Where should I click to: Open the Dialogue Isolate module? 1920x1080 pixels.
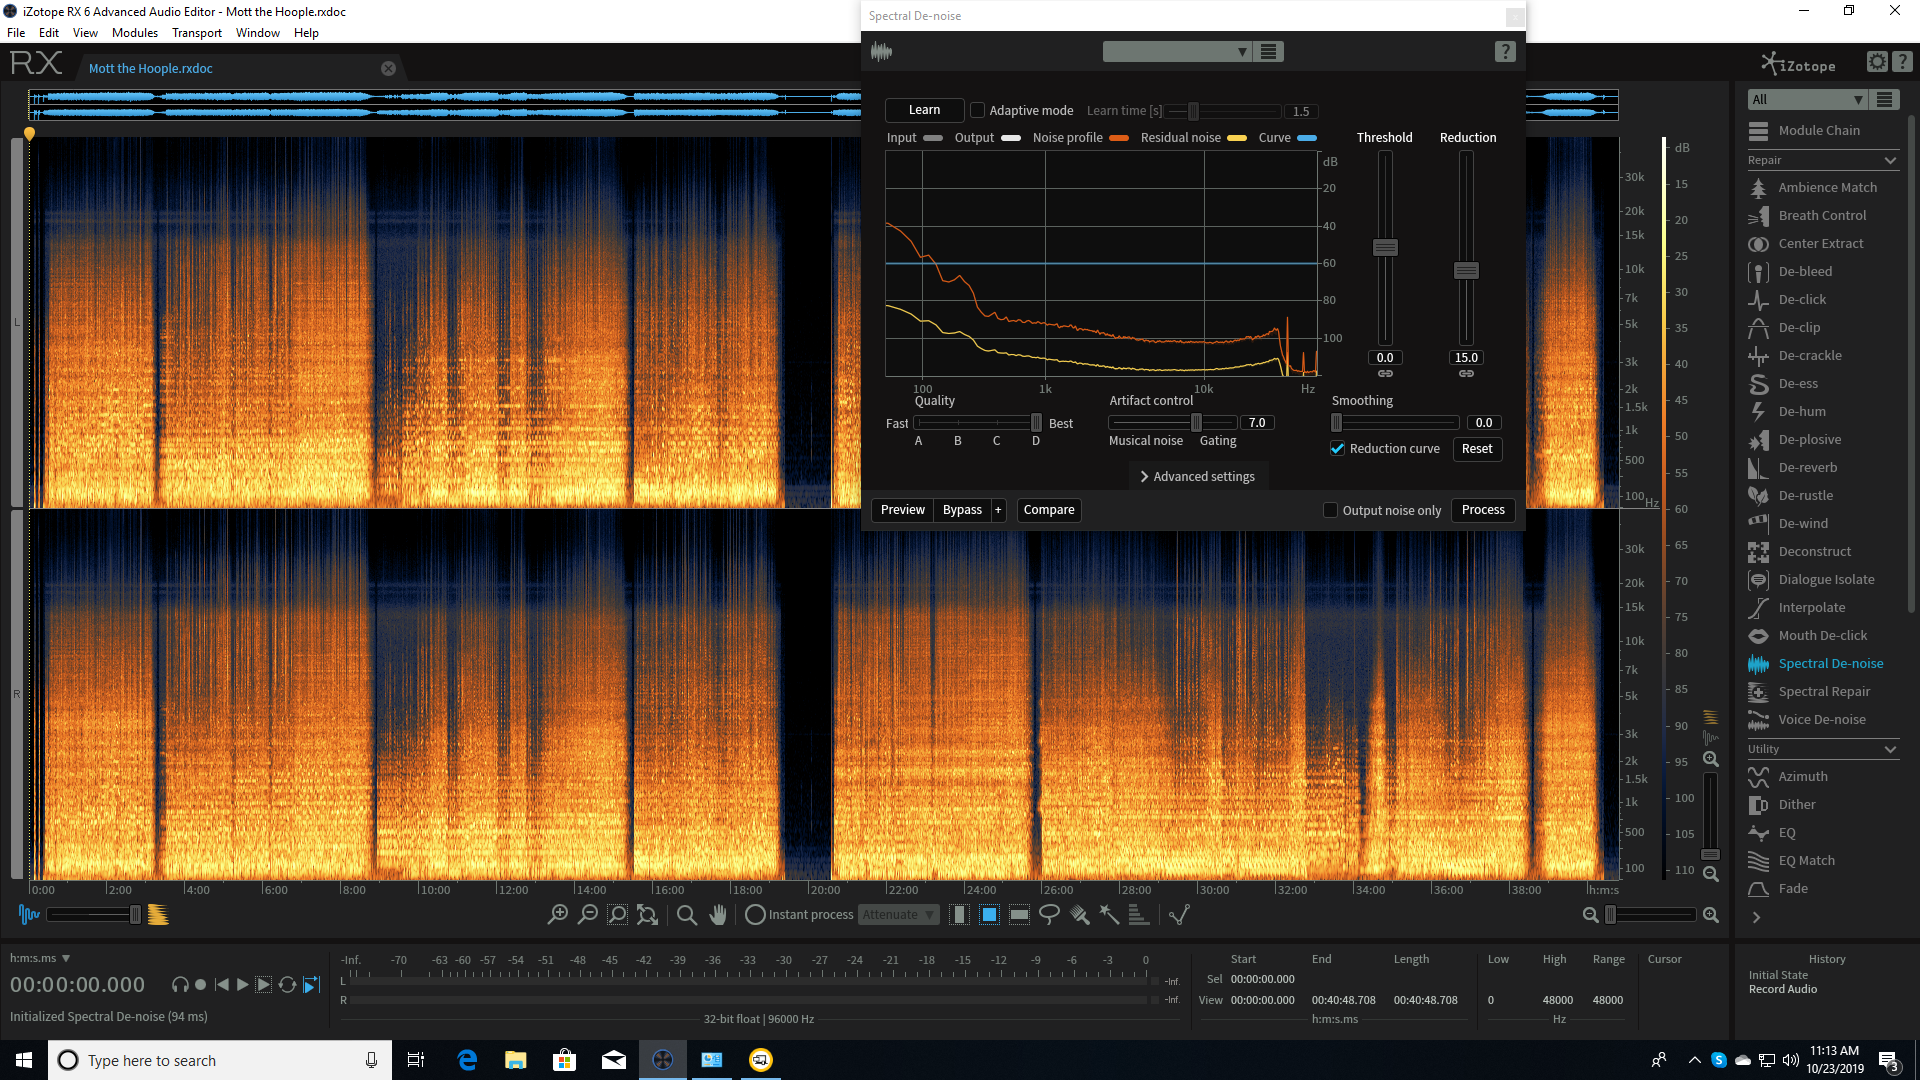point(1826,579)
